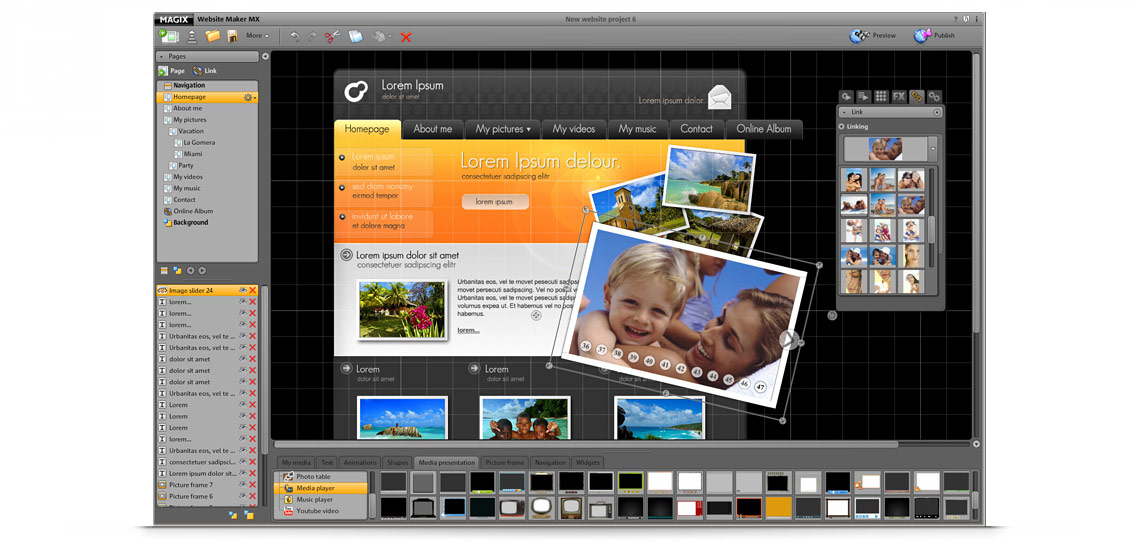
Task: Click the lorem ipsum button on orange banner
Action: (495, 202)
